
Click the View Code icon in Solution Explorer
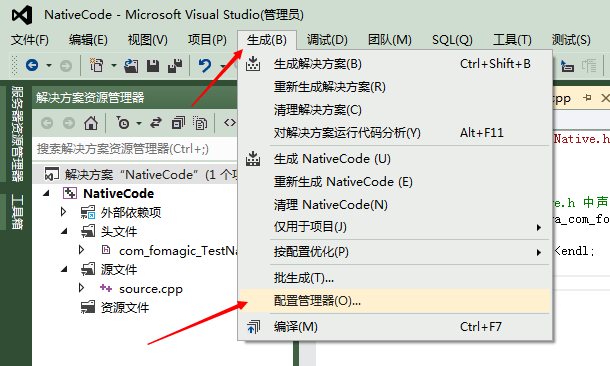tap(230, 123)
